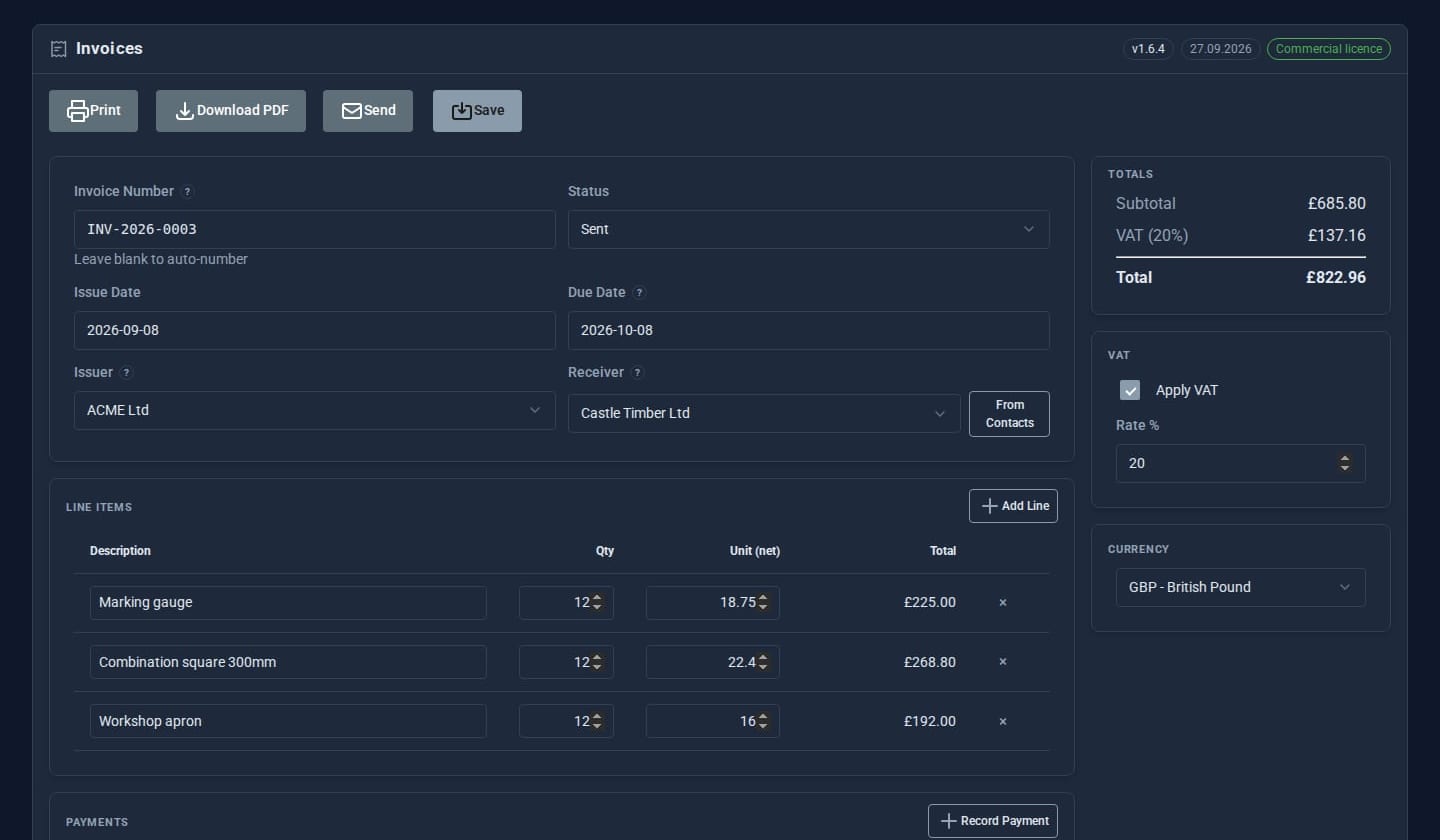
Task: Click the Commercial licence badge
Action: click(1328, 49)
